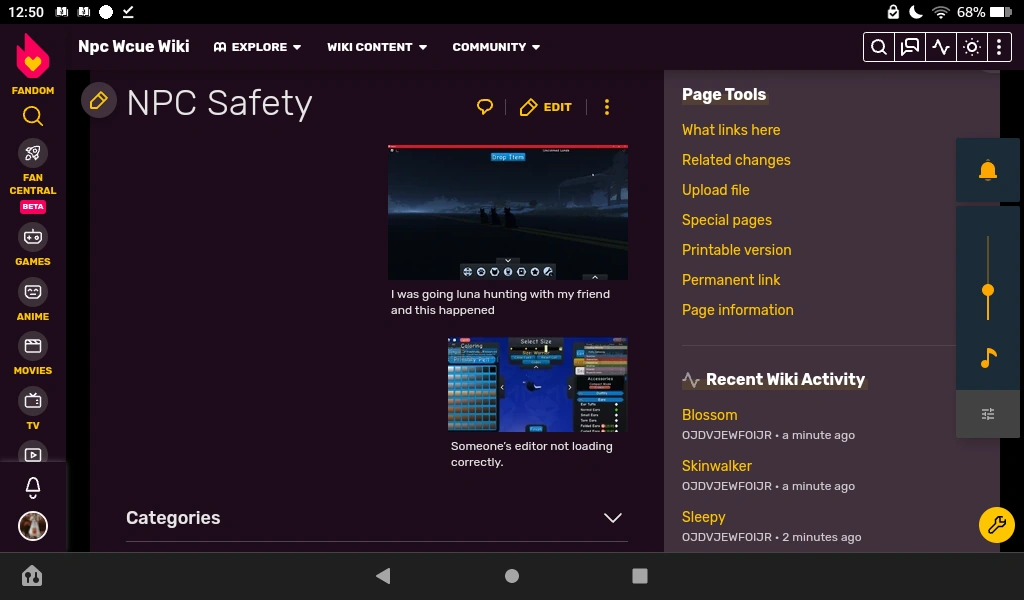Open the page comments speech bubble icon
Image resolution: width=1024 pixels, height=600 pixels.
(485, 107)
